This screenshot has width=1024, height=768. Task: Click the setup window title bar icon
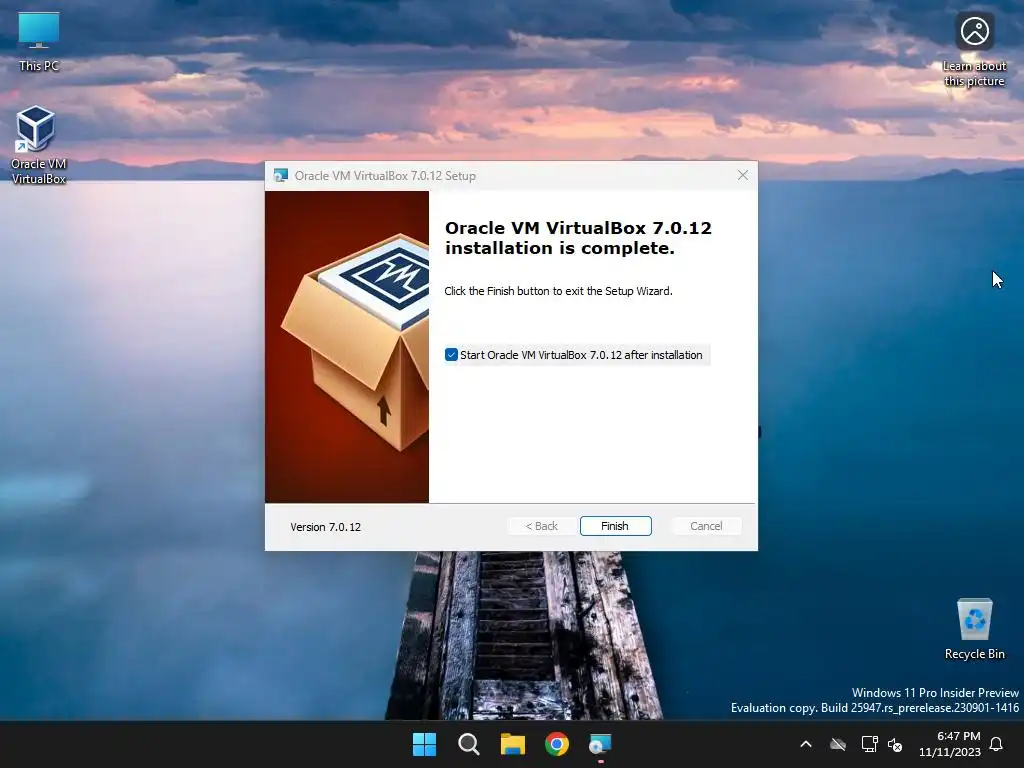(281, 175)
